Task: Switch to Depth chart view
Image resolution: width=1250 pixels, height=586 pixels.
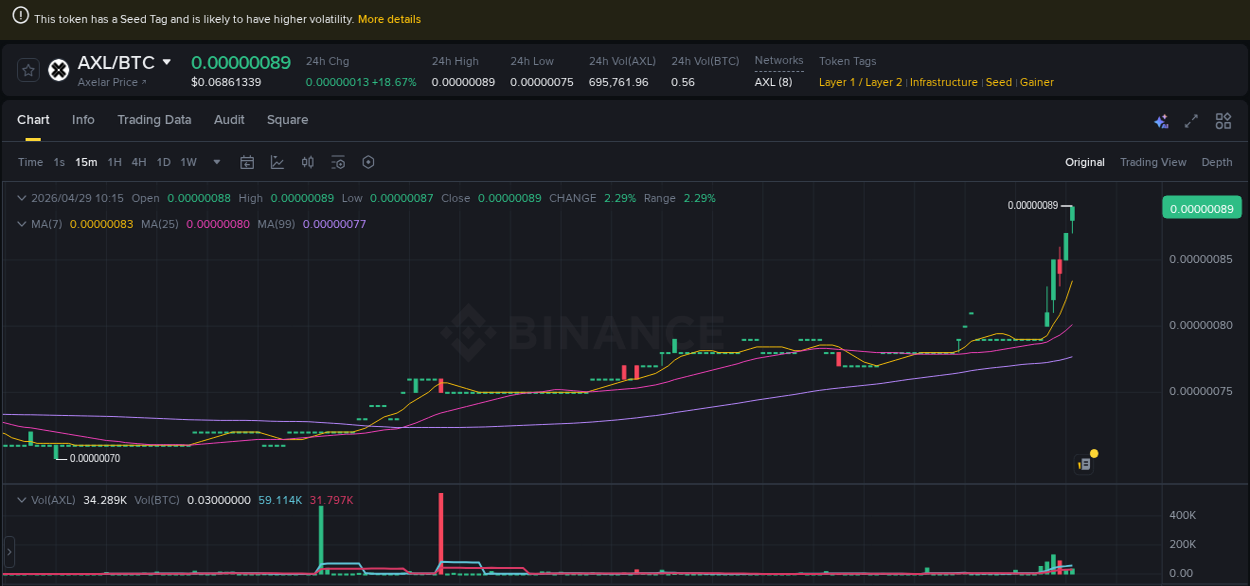Action: [x=1217, y=162]
